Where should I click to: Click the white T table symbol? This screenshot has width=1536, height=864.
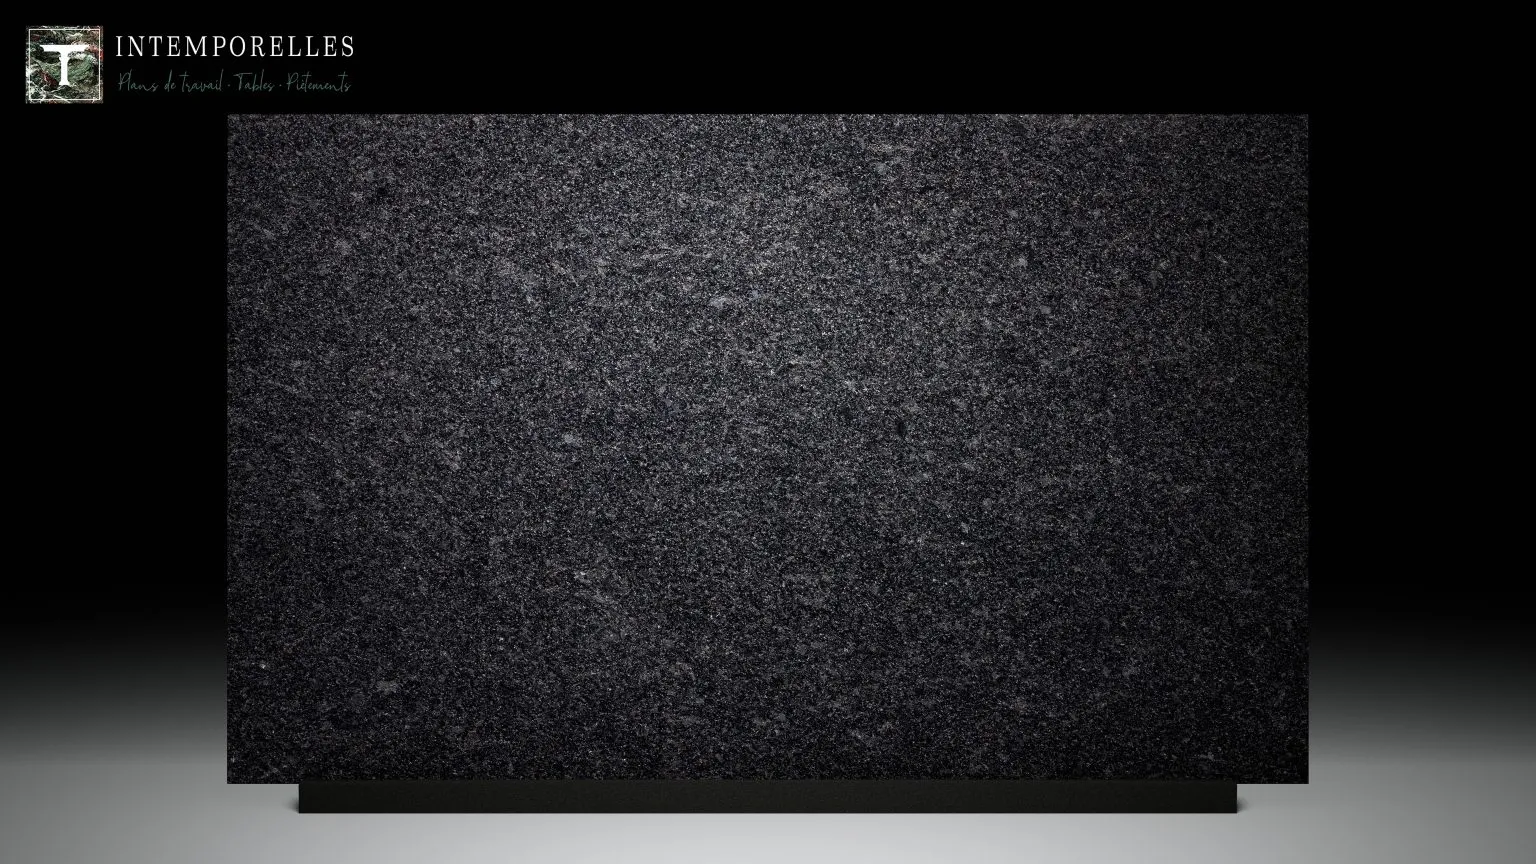[x=64, y=64]
